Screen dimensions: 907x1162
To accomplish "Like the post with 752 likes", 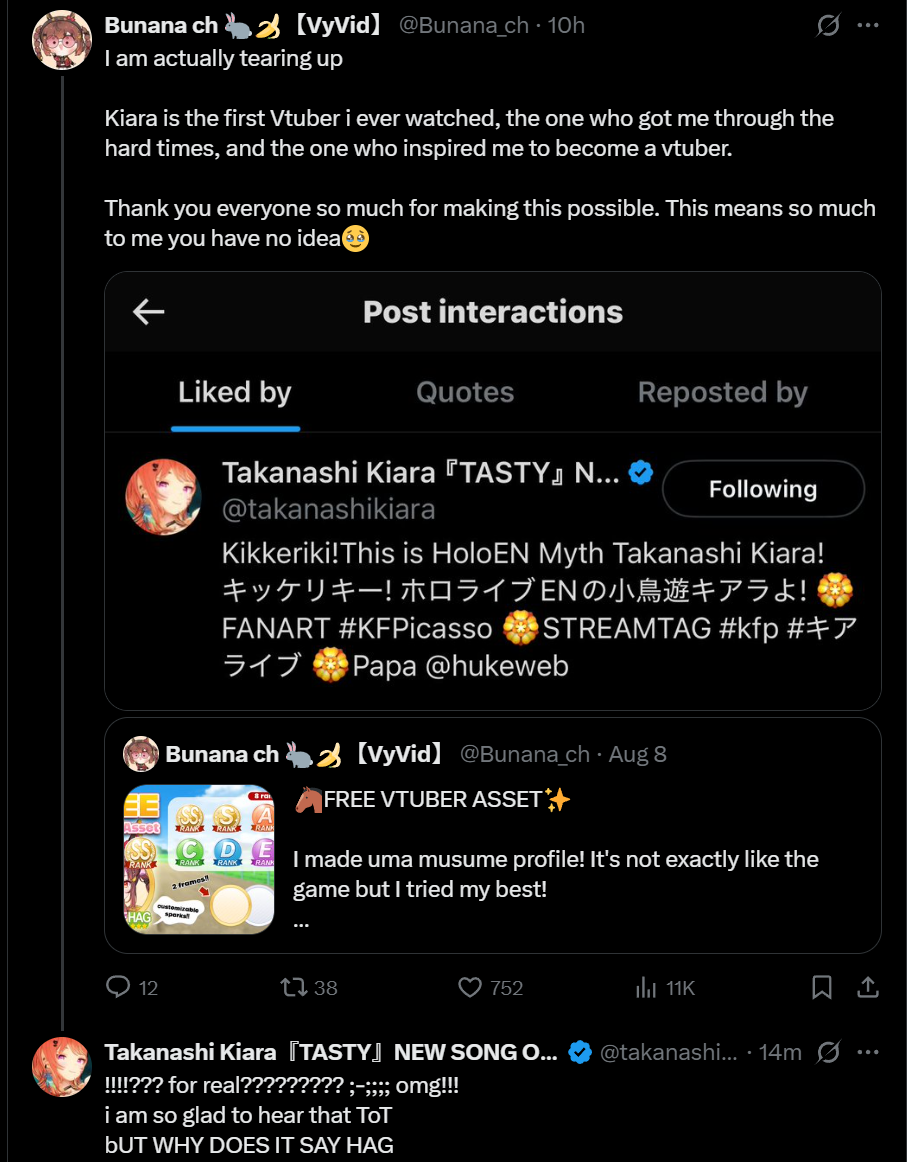I will coord(470,988).
